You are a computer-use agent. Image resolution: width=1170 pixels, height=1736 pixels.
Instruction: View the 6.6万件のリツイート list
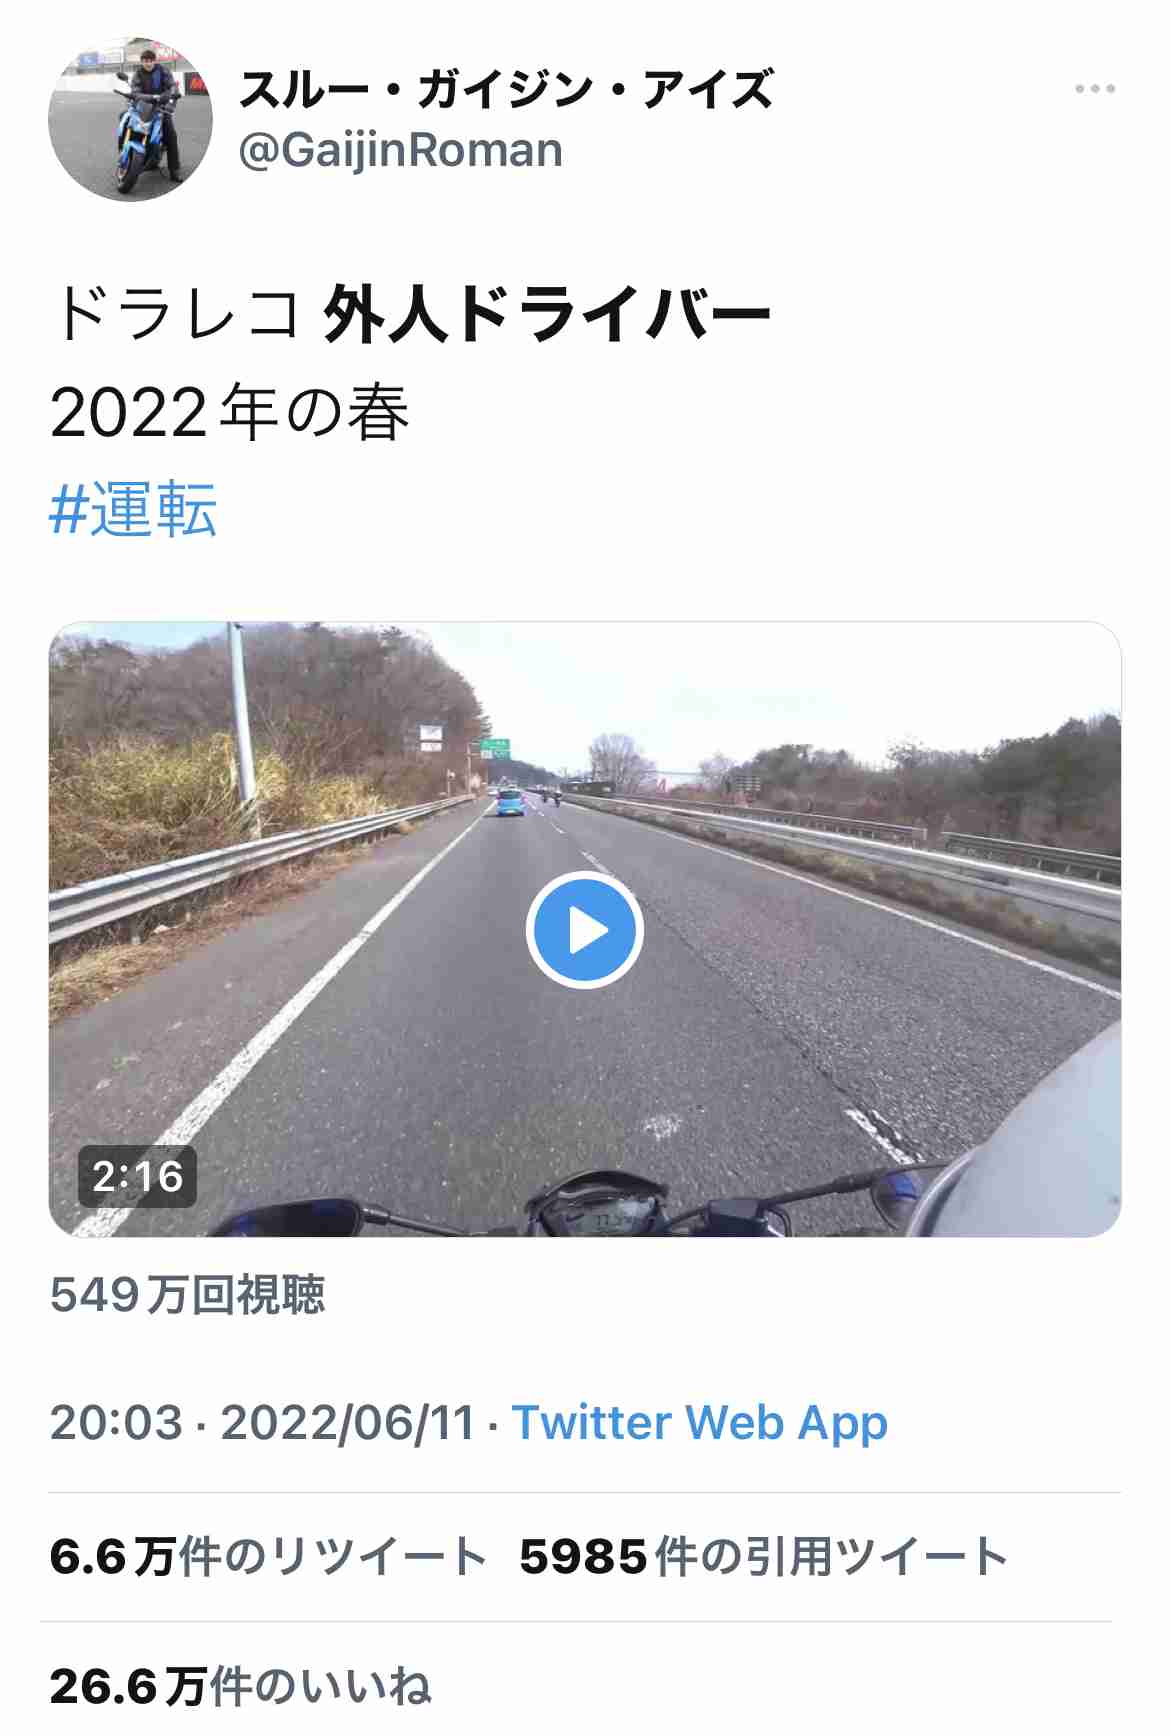(x=268, y=1556)
